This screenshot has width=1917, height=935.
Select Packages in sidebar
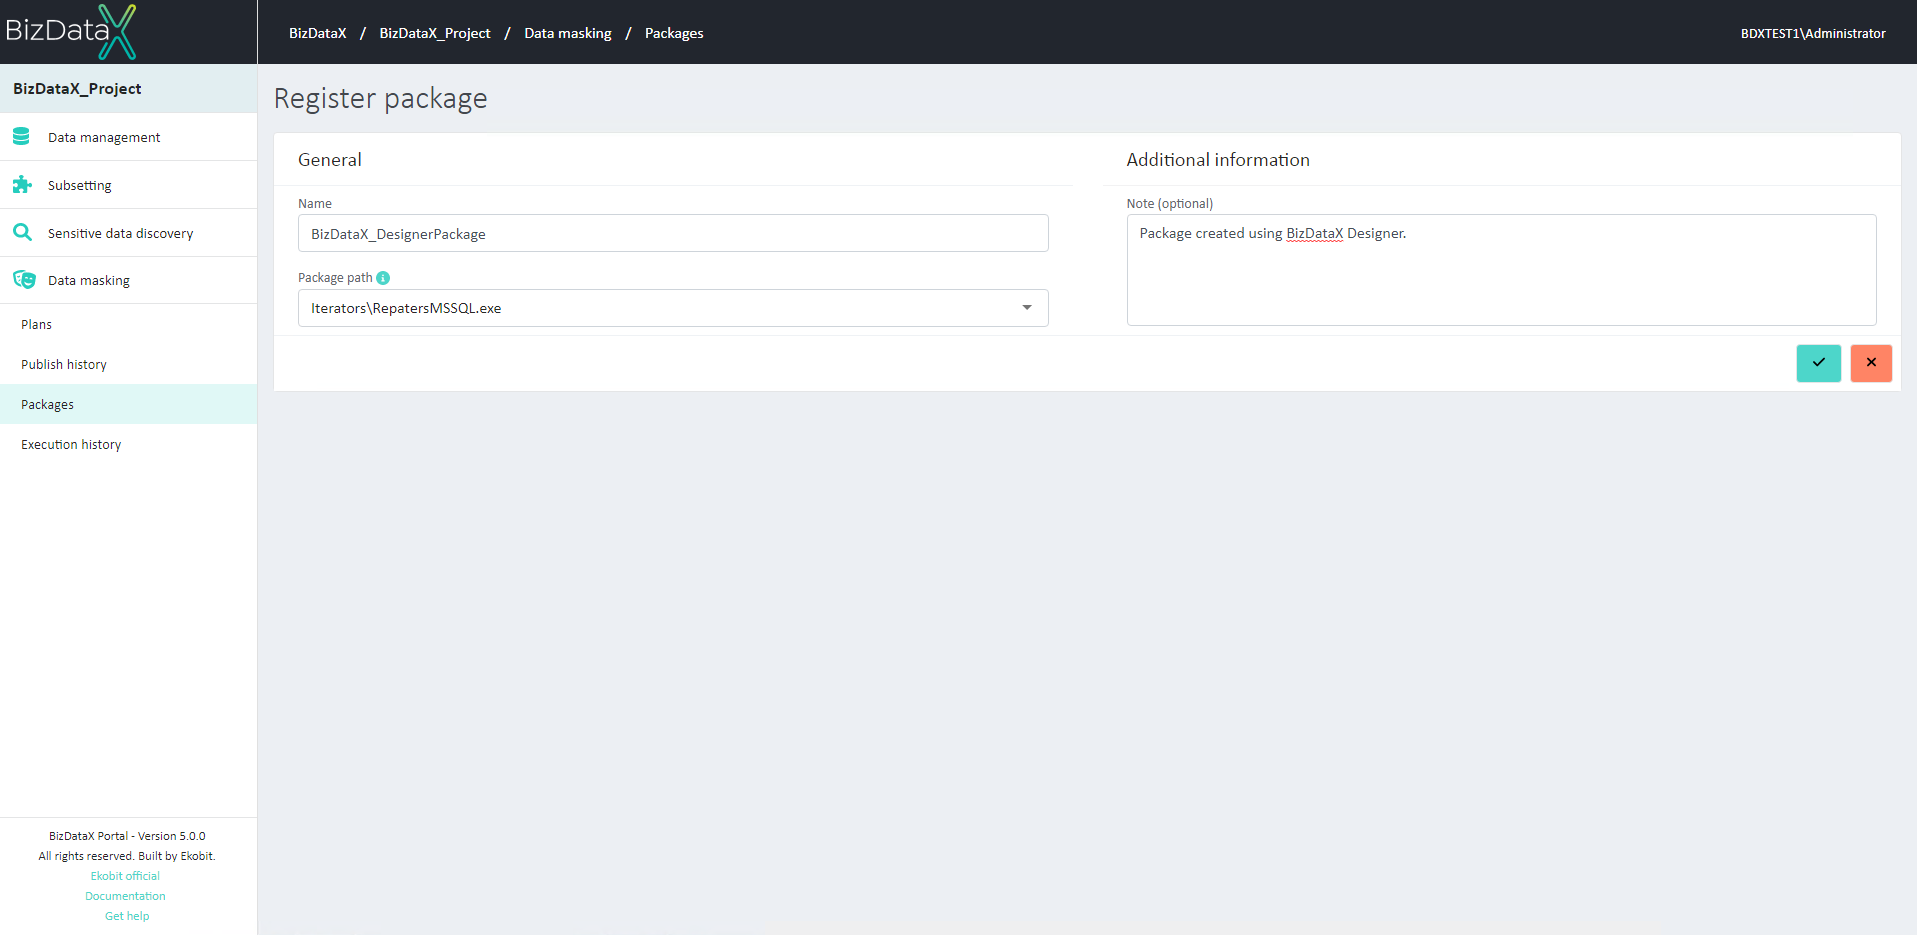128,404
